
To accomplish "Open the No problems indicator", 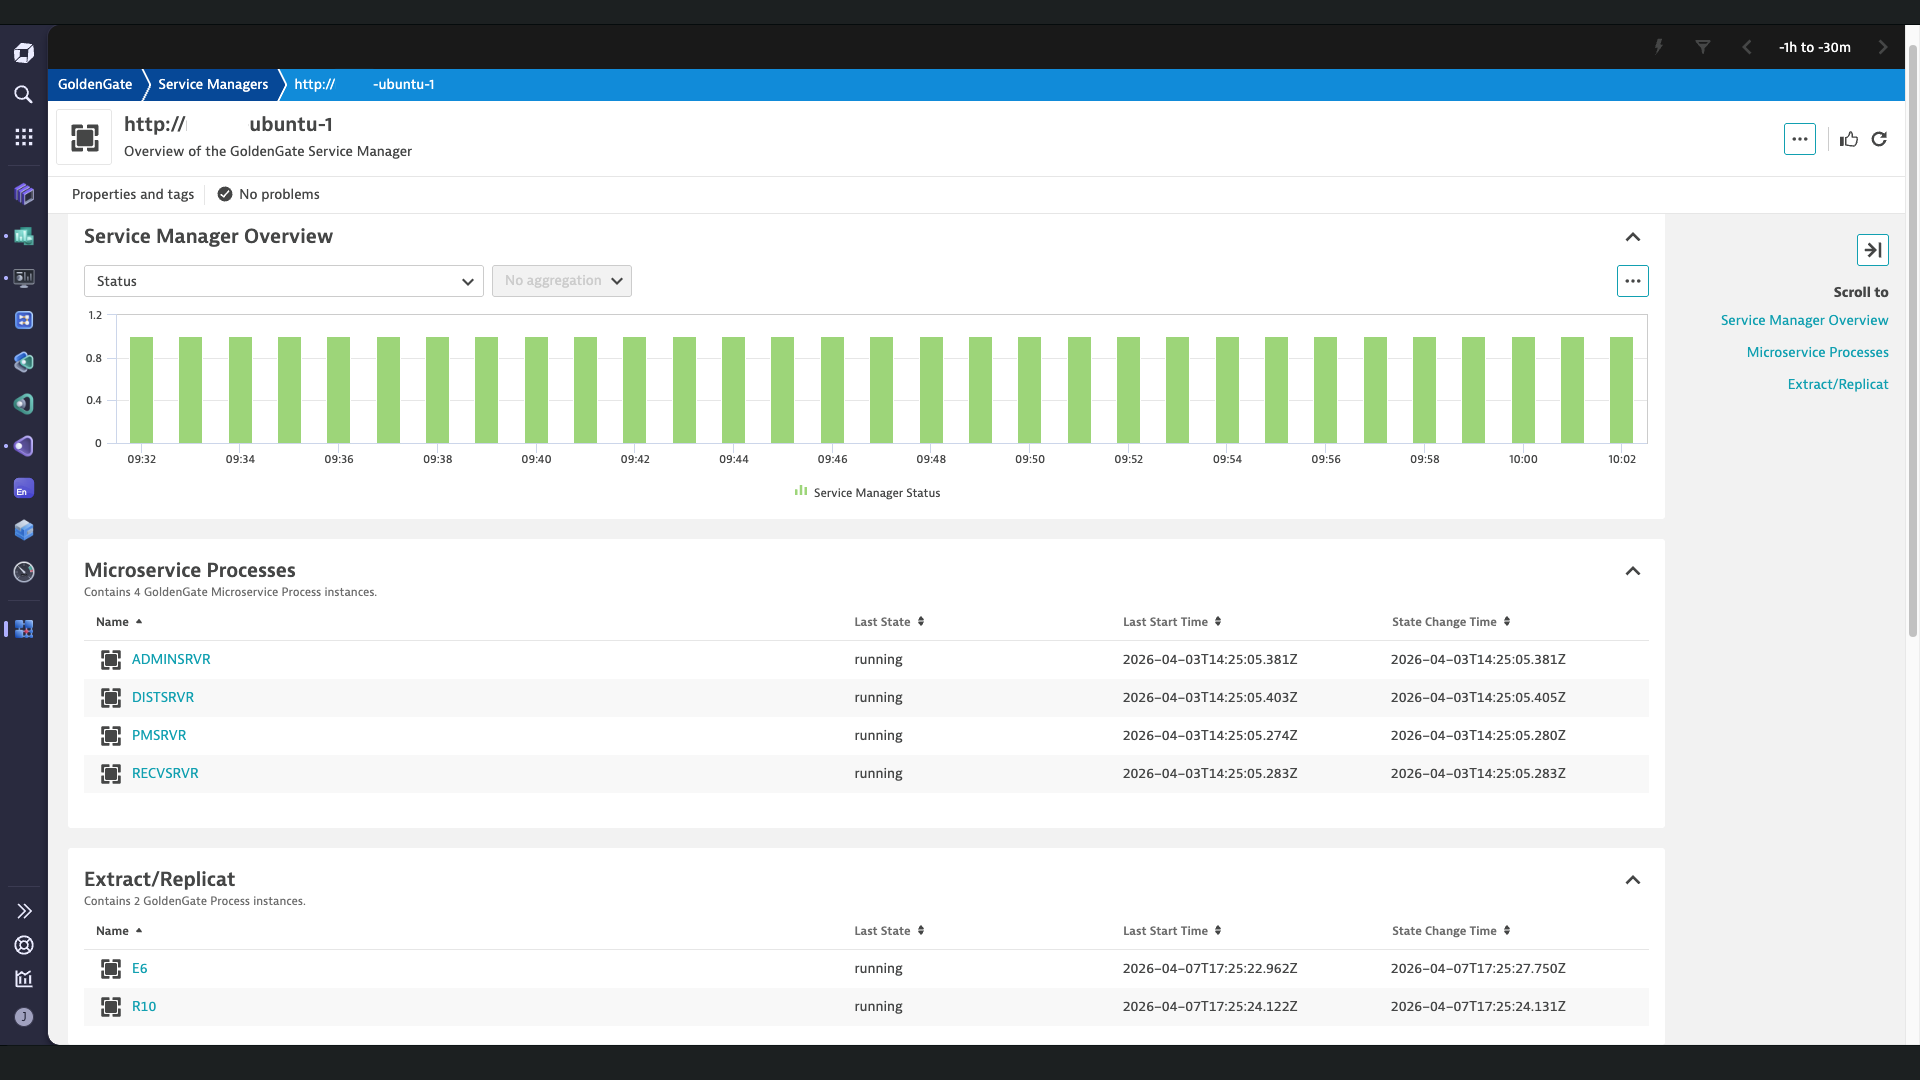I will (x=269, y=194).
